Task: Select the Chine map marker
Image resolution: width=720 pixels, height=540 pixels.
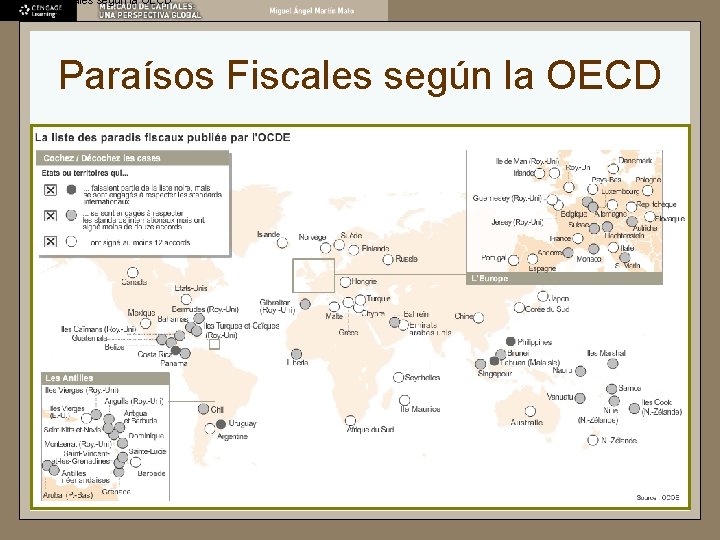Action: pyautogui.click(x=478, y=317)
